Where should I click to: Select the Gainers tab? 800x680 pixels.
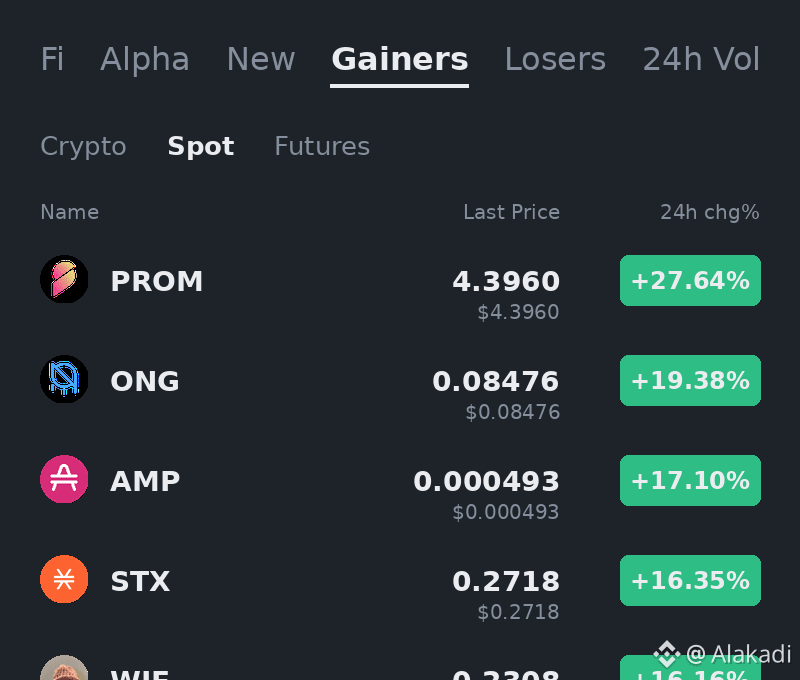click(399, 59)
